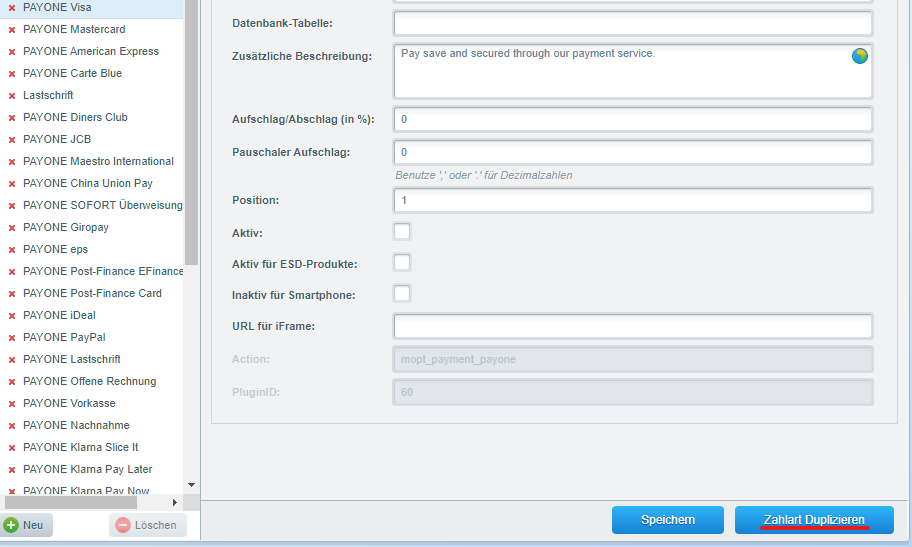
Task: Click red x icon beside PAYONE Carte Blue
Action: point(12,74)
